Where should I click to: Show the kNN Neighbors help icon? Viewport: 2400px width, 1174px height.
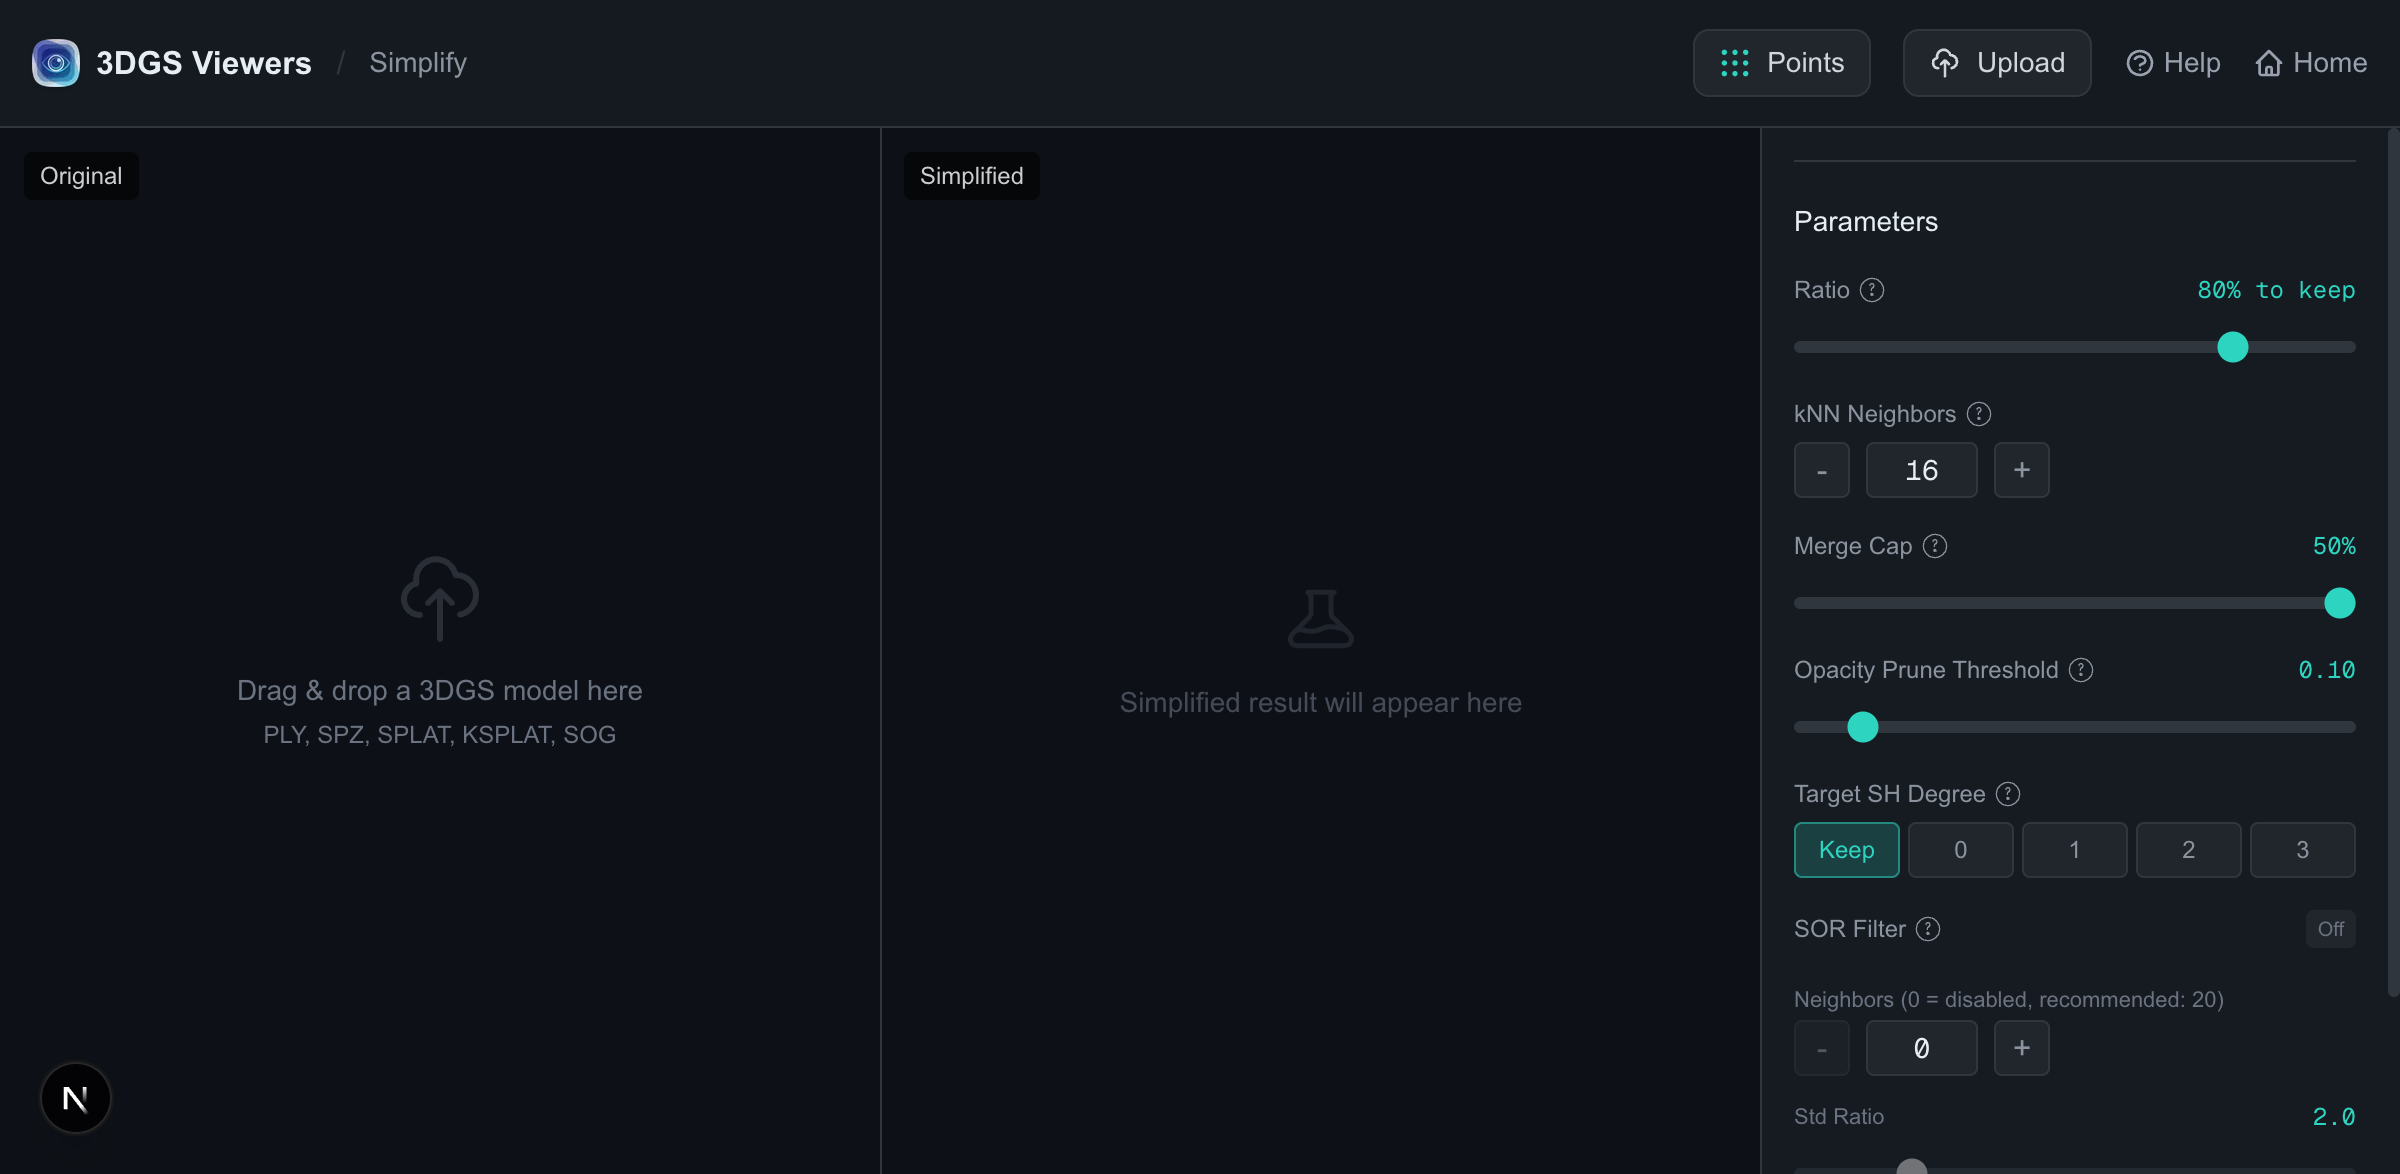pos(1979,414)
